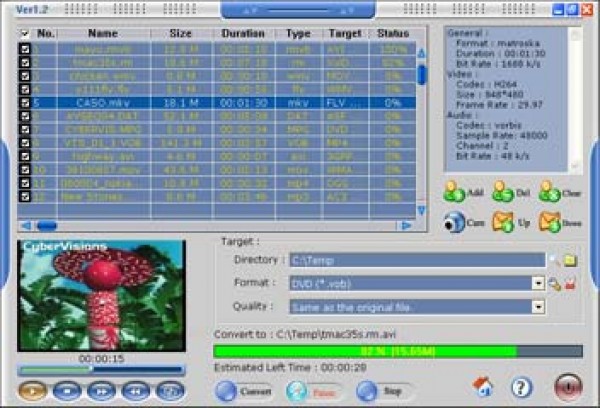
Task: Click the fifth preview control button
Action: 171,391
